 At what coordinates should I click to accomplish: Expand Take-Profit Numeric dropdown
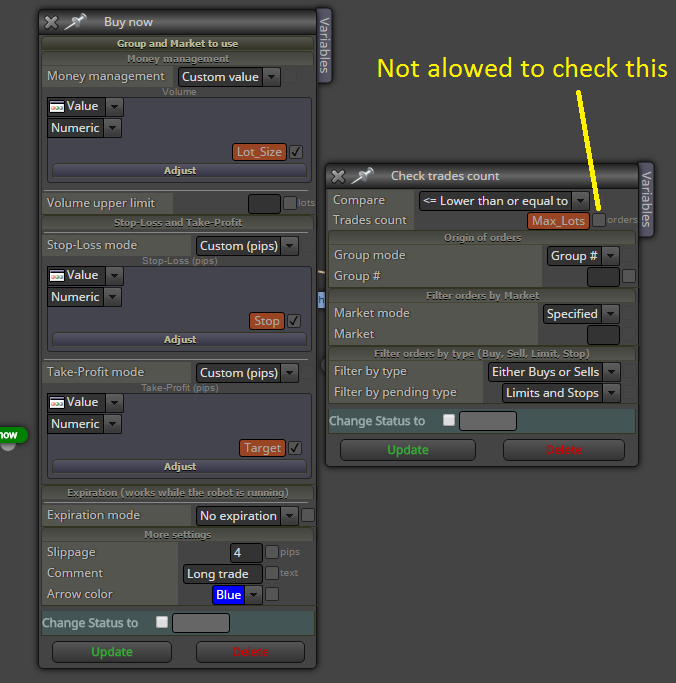(112, 424)
